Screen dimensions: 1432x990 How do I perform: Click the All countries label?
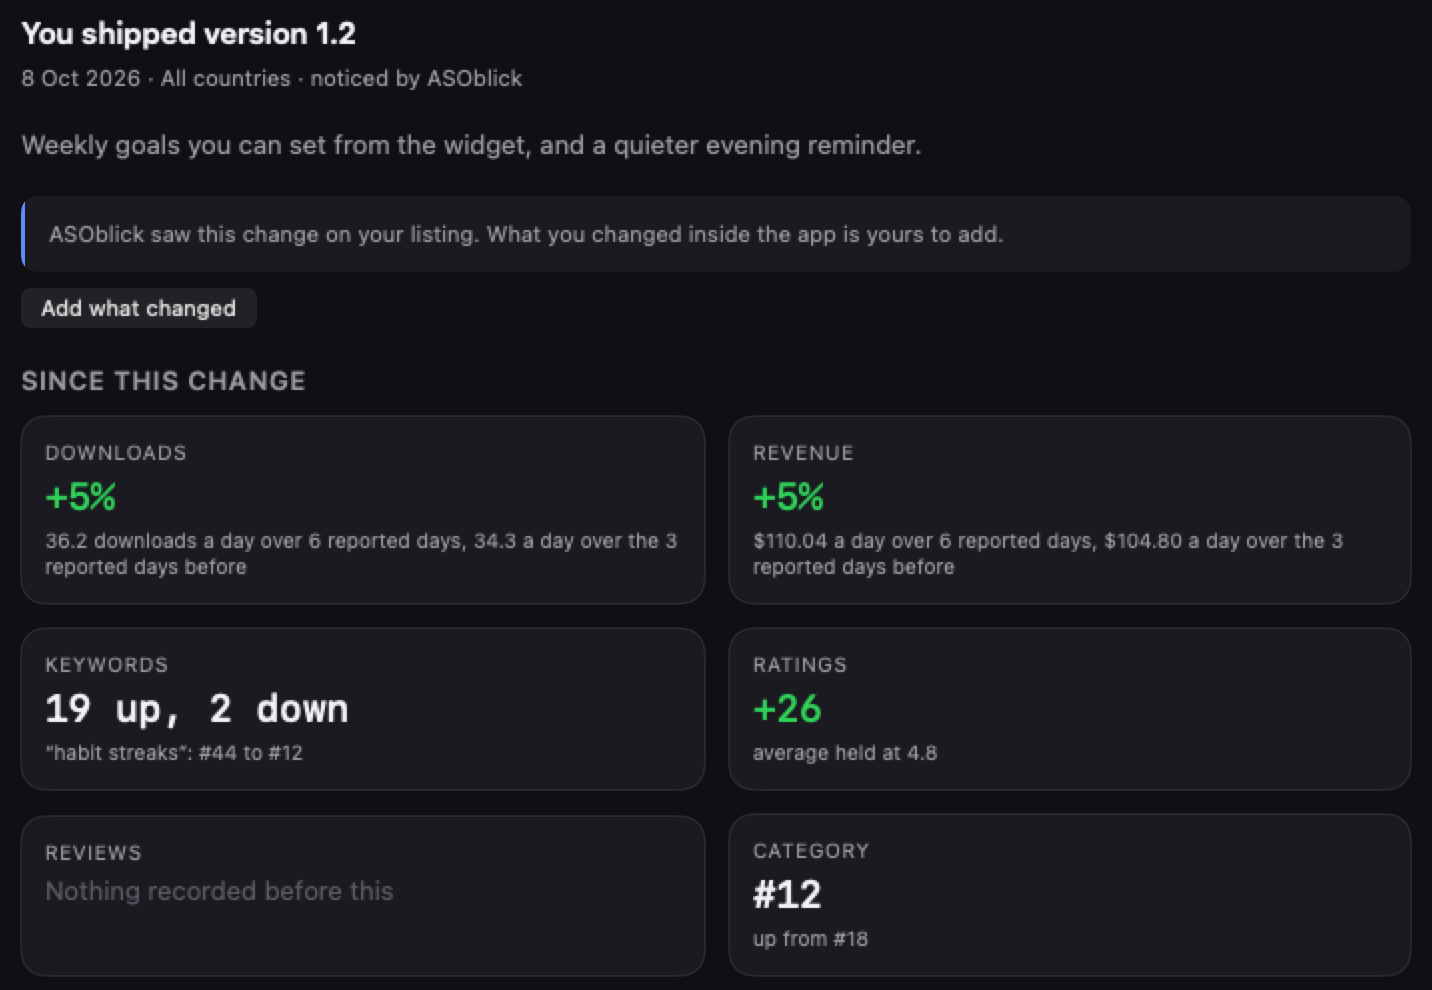[226, 78]
